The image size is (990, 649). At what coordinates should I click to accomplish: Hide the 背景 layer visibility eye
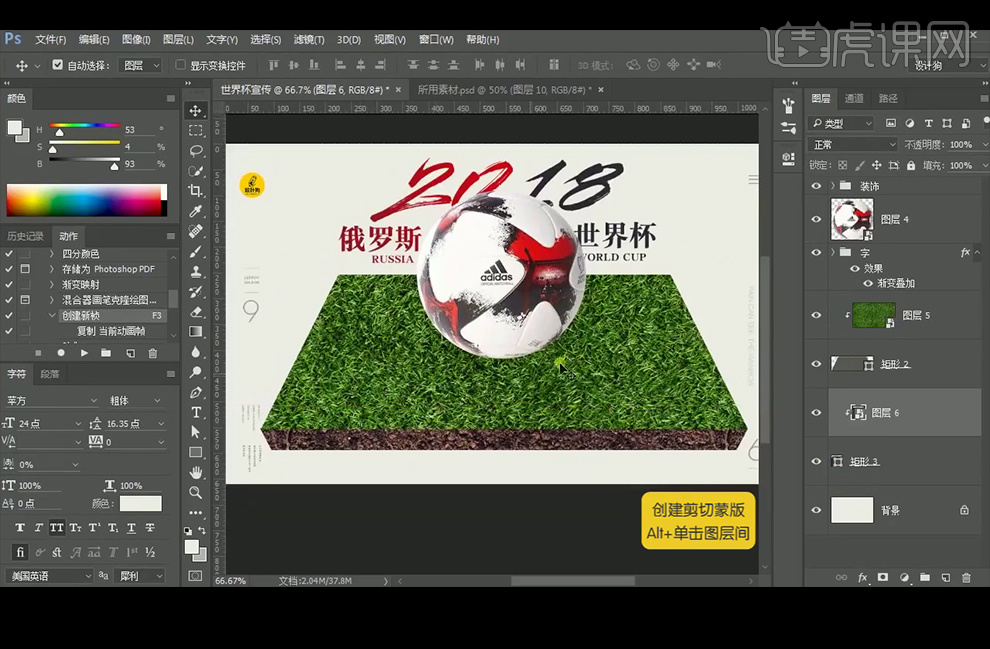[x=816, y=510]
